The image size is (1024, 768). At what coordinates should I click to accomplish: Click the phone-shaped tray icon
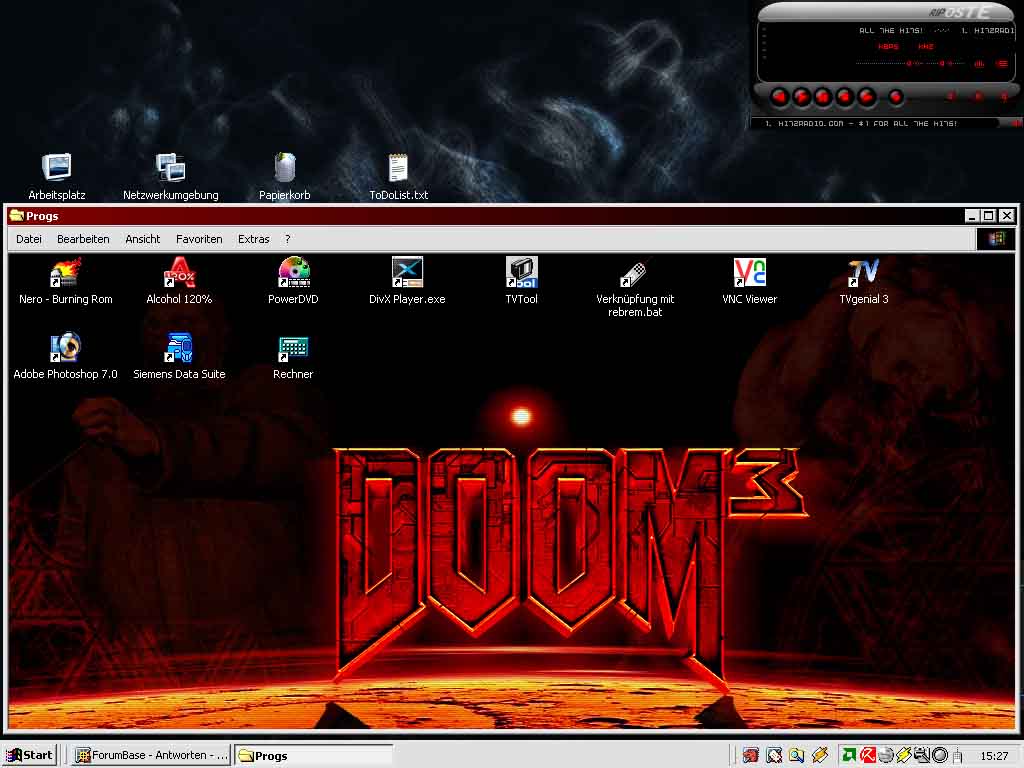click(x=957, y=757)
